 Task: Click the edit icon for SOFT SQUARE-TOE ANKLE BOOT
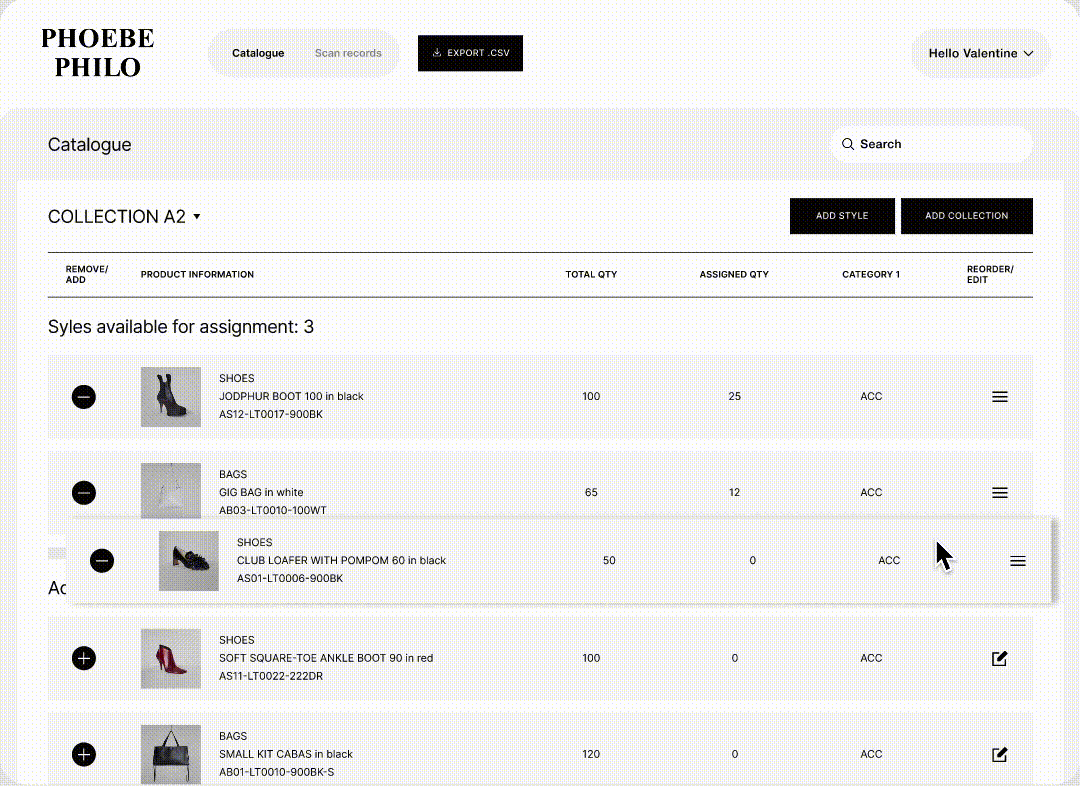coord(999,658)
